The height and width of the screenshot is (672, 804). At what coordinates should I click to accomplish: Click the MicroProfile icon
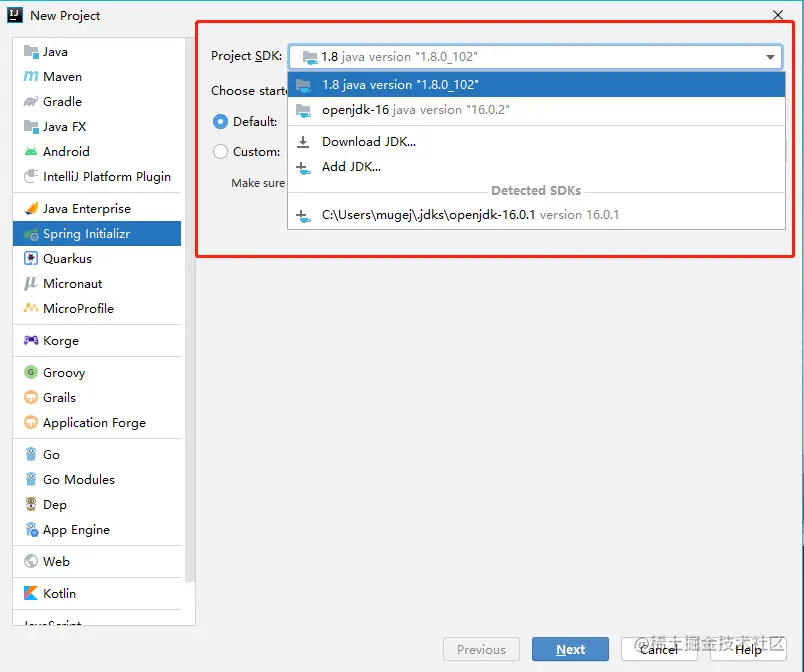[x=31, y=308]
